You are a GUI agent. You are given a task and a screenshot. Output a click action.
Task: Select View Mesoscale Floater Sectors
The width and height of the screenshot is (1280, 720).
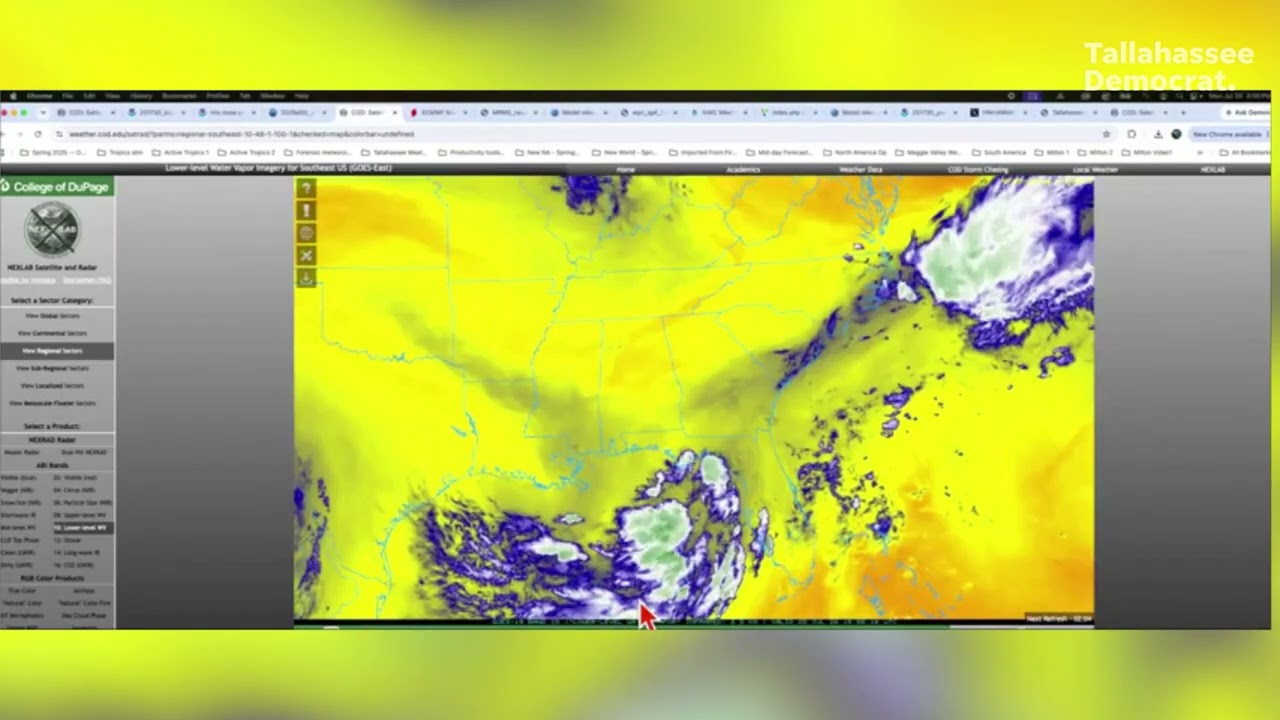coord(52,403)
